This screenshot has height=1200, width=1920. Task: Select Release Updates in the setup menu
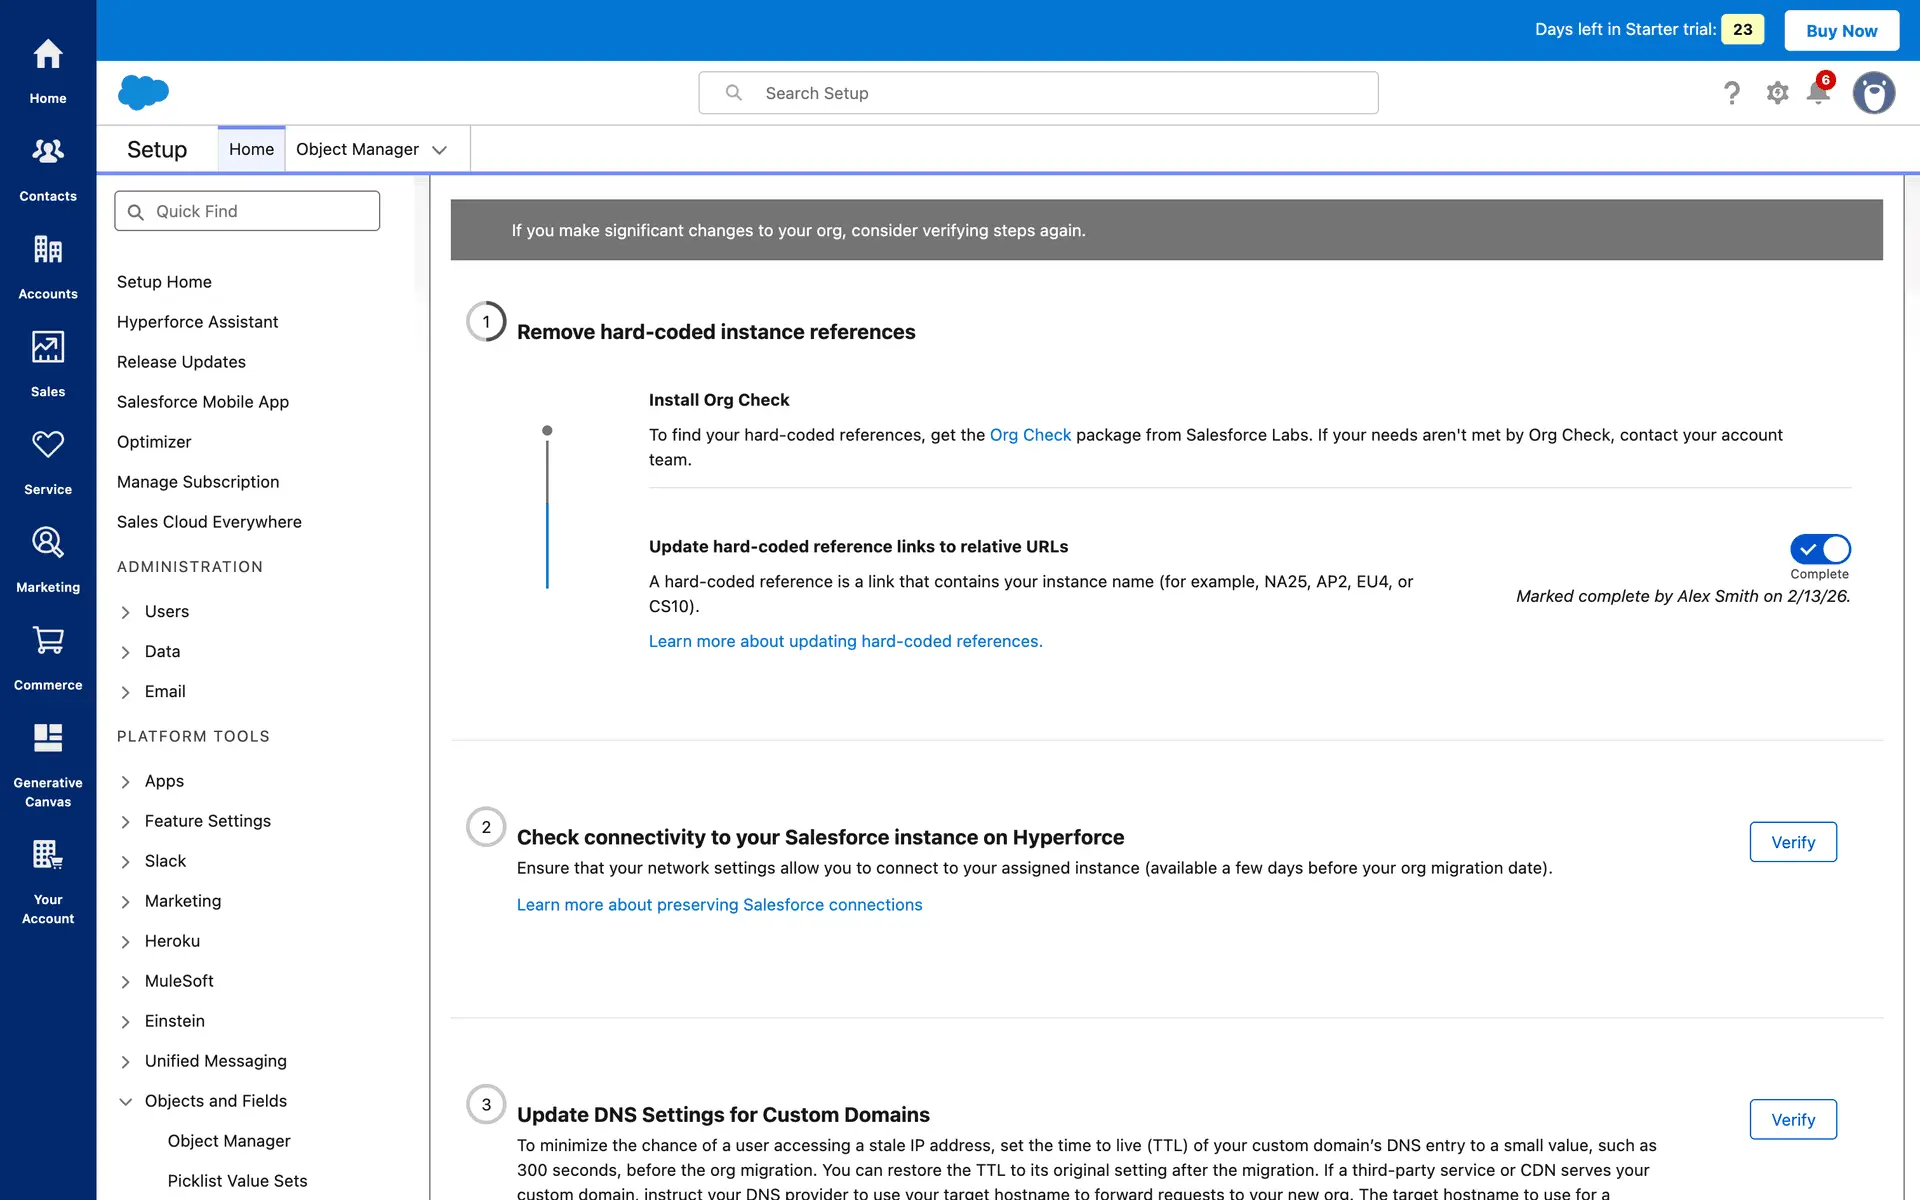(x=181, y=362)
